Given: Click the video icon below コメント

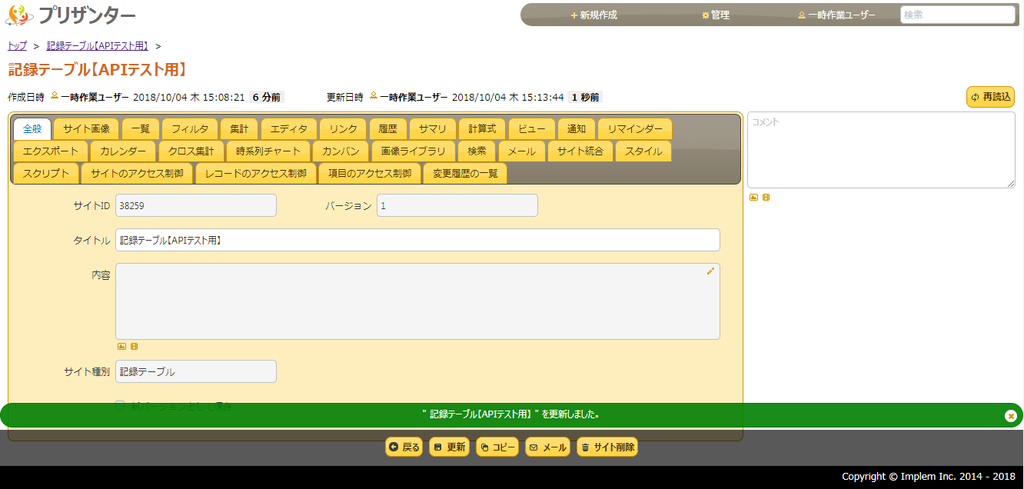Looking at the screenshot, I should click(766, 197).
